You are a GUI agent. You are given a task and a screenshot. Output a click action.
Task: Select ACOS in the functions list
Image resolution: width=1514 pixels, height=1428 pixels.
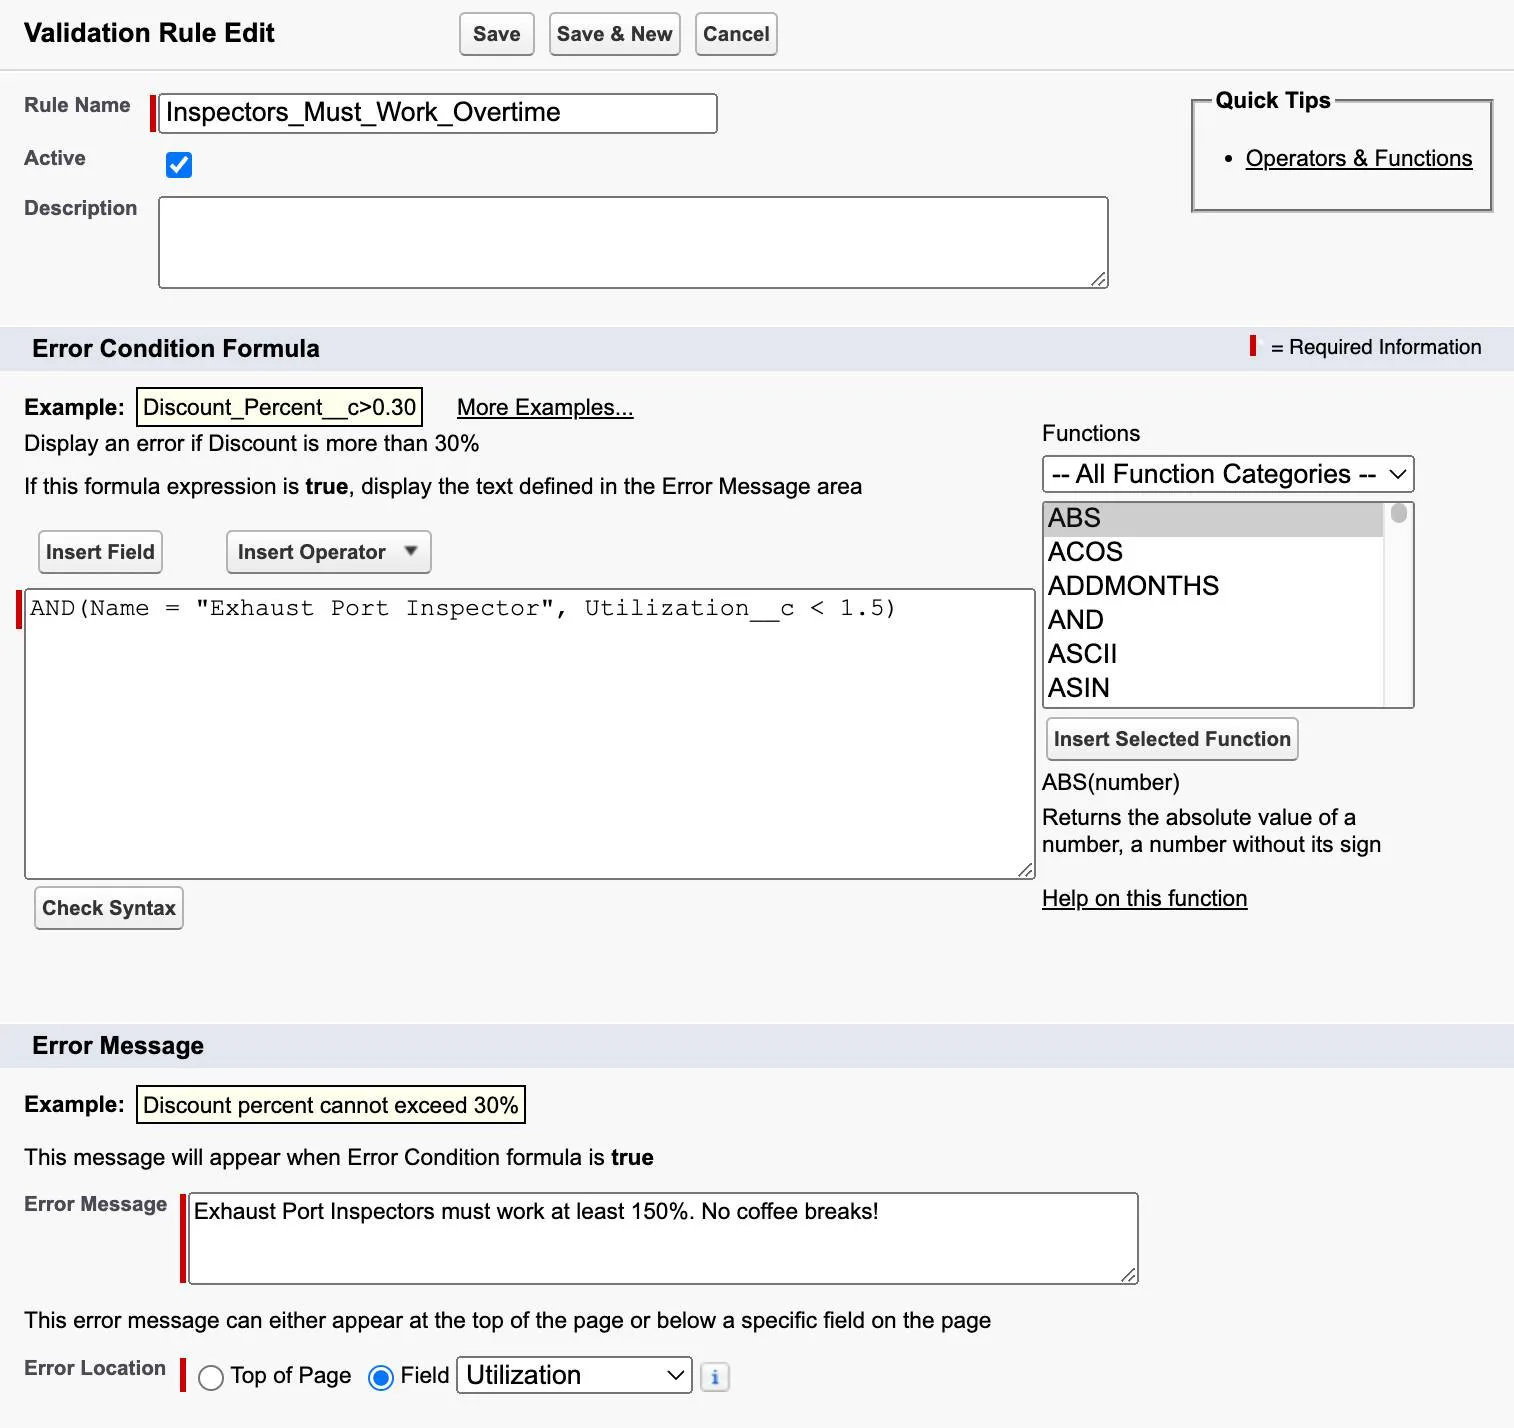1214,552
